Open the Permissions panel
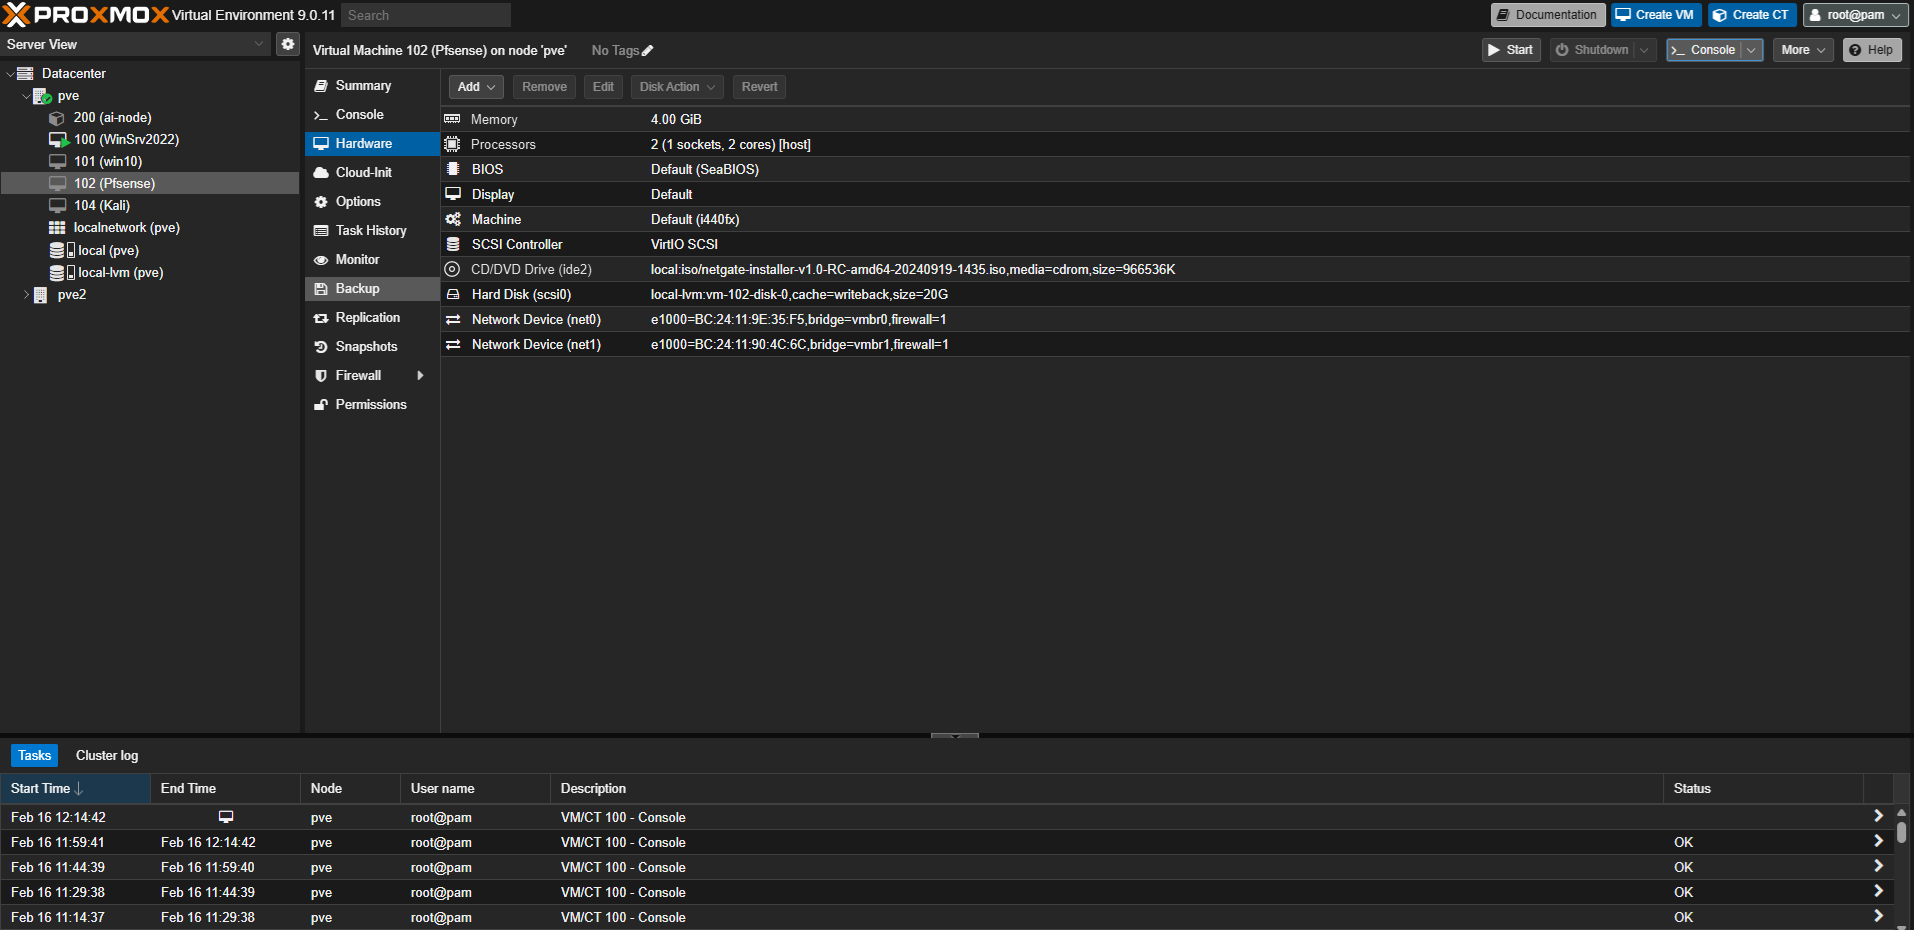The height and width of the screenshot is (930, 1914). click(371, 404)
